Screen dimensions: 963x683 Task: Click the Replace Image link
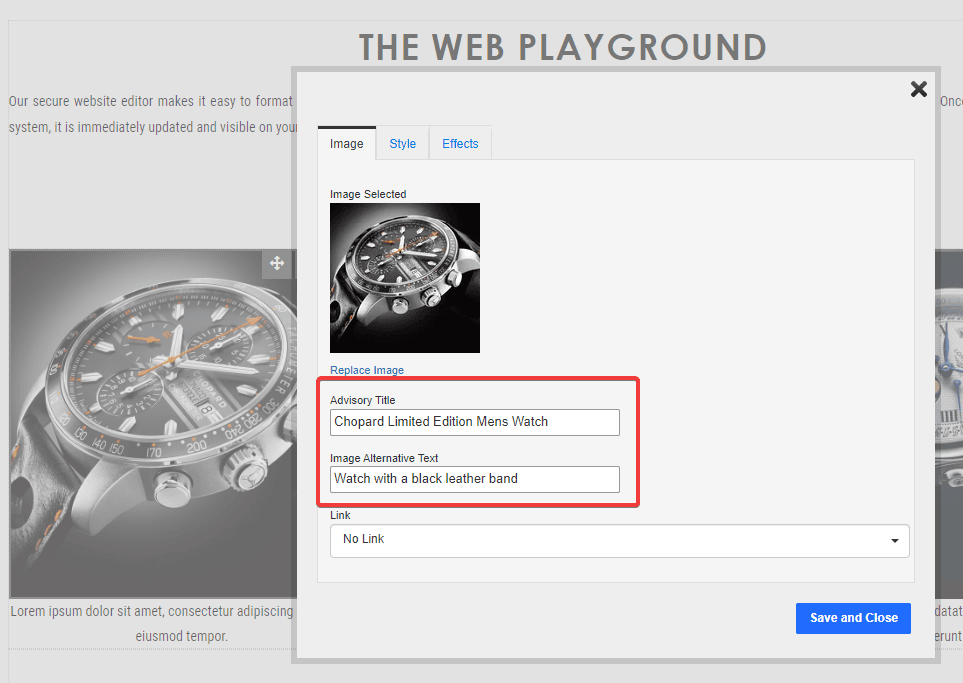[366, 369]
